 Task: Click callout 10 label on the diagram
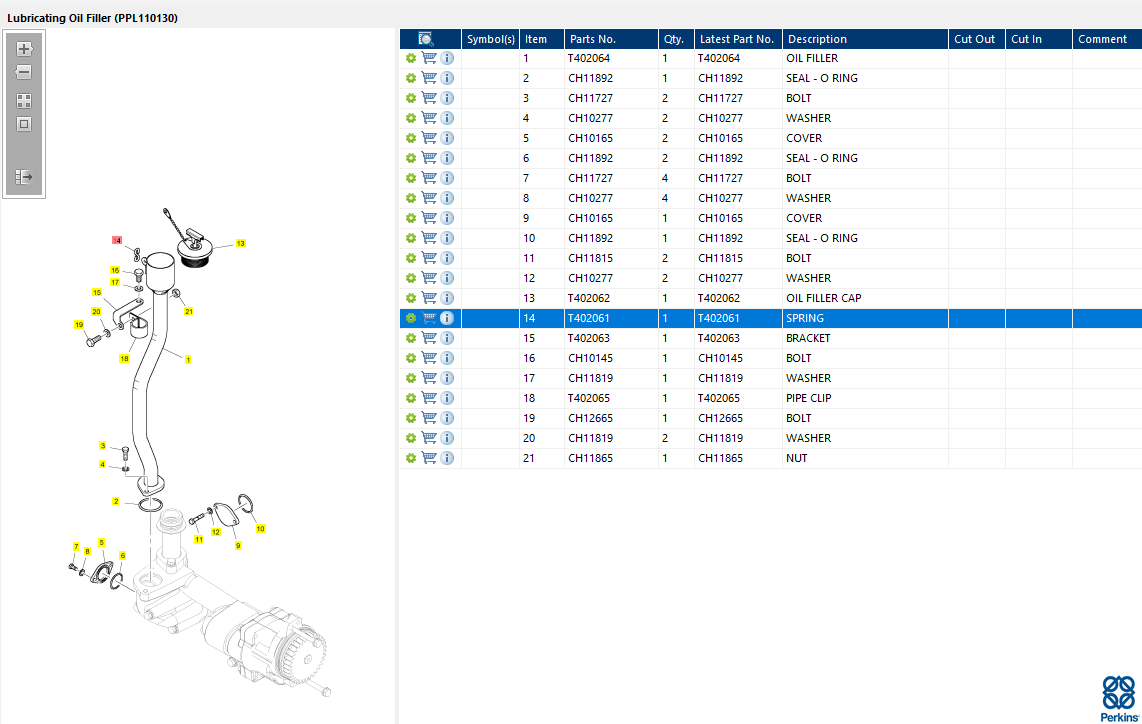tap(261, 529)
